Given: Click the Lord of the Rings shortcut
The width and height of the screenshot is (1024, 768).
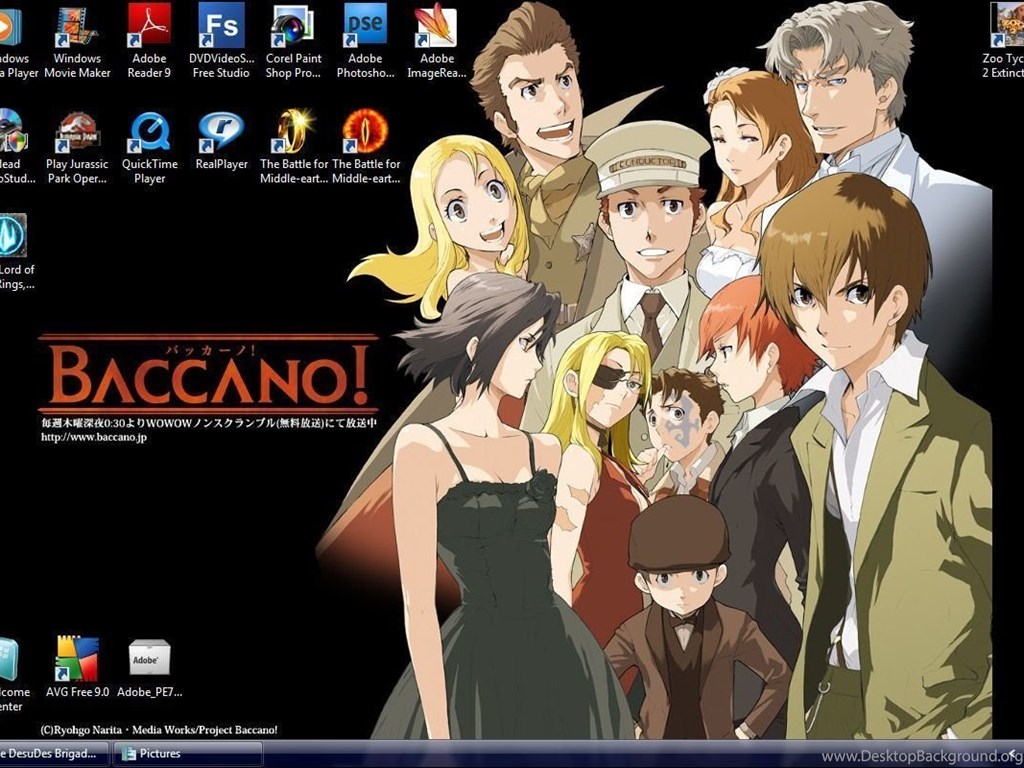Looking at the screenshot, I should (x=12, y=237).
